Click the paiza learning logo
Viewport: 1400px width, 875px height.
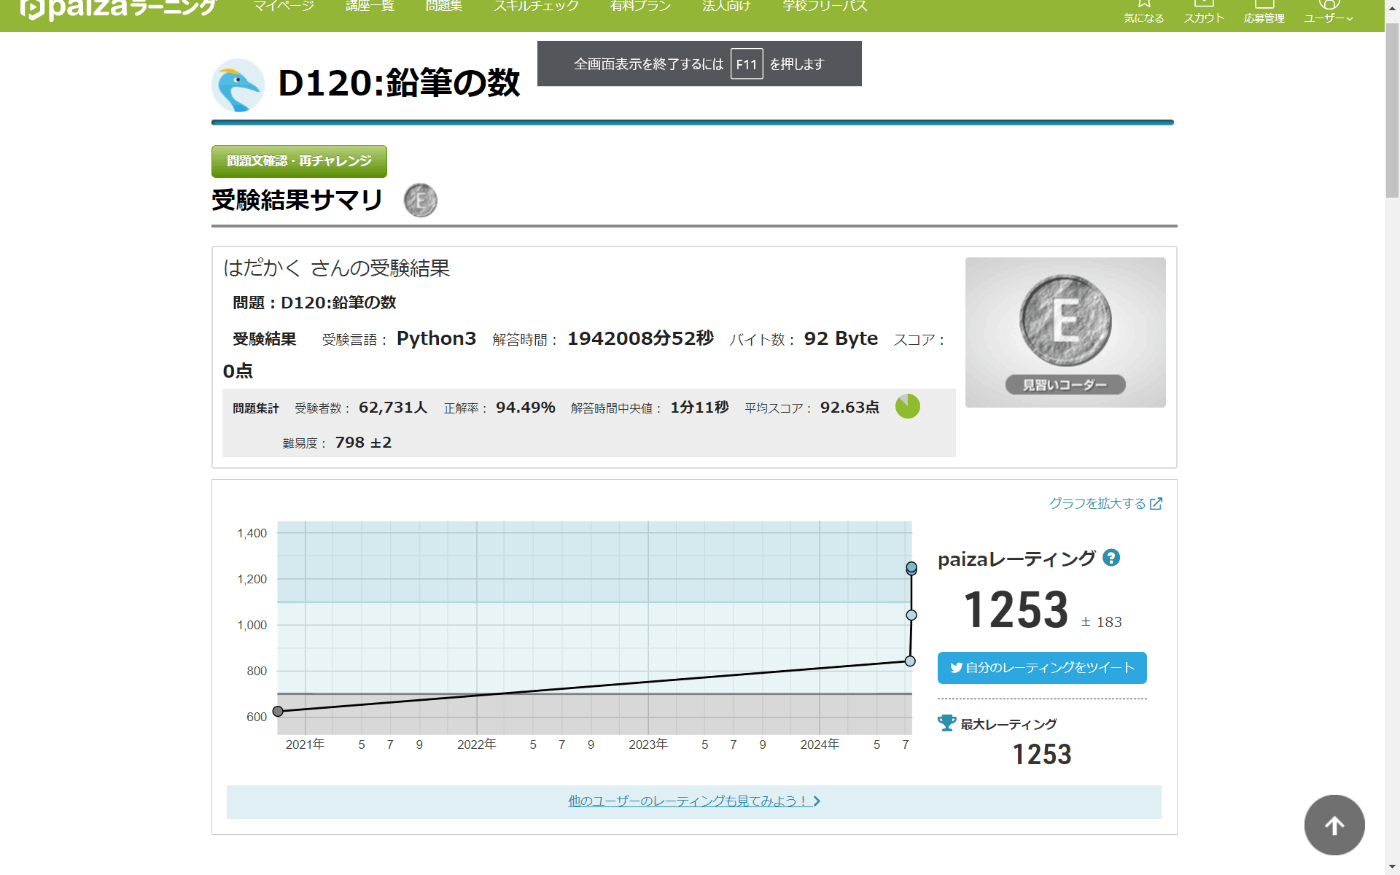[x=118, y=8]
